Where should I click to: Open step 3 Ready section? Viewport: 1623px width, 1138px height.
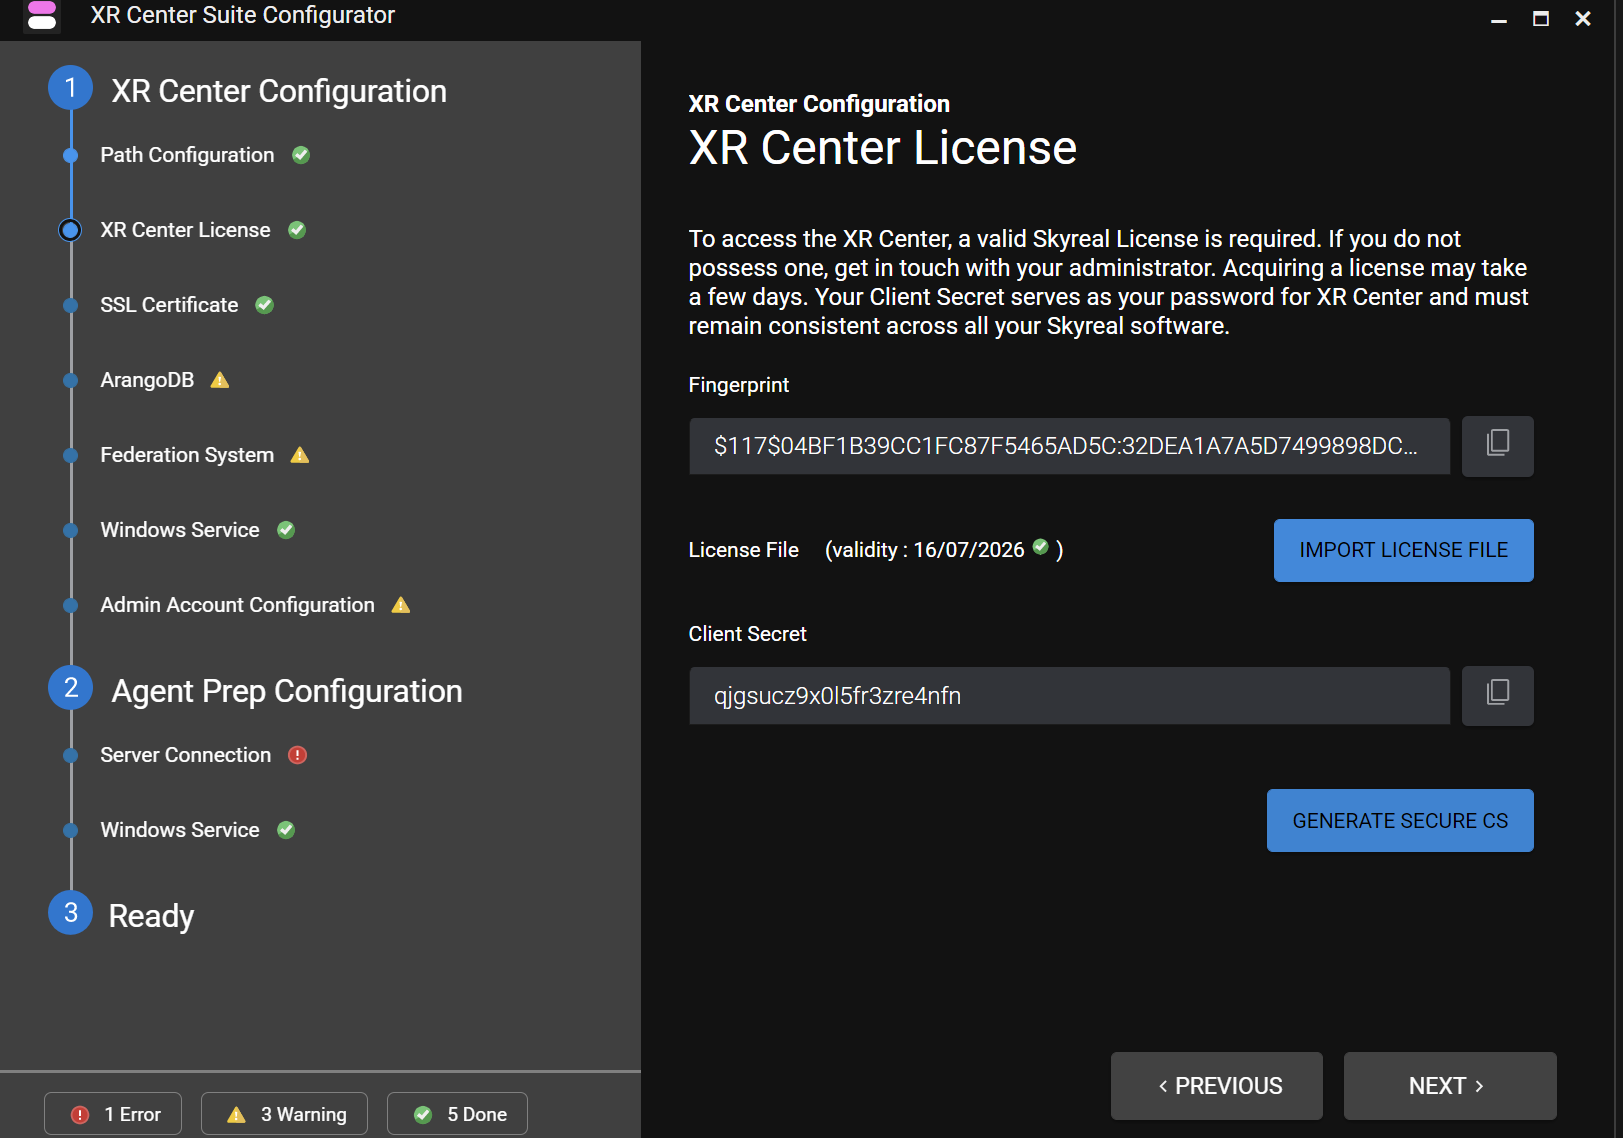(x=150, y=915)
